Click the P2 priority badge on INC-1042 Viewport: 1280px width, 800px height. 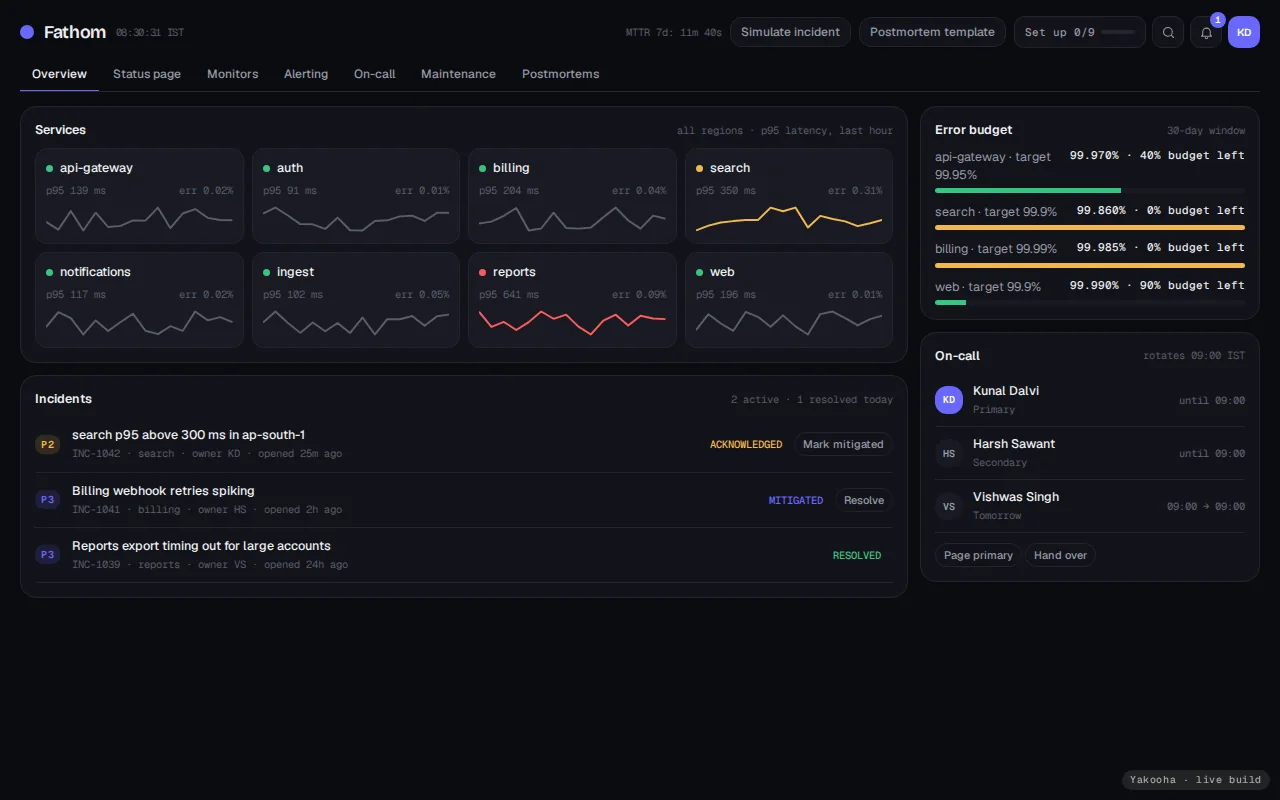(47, 444)
